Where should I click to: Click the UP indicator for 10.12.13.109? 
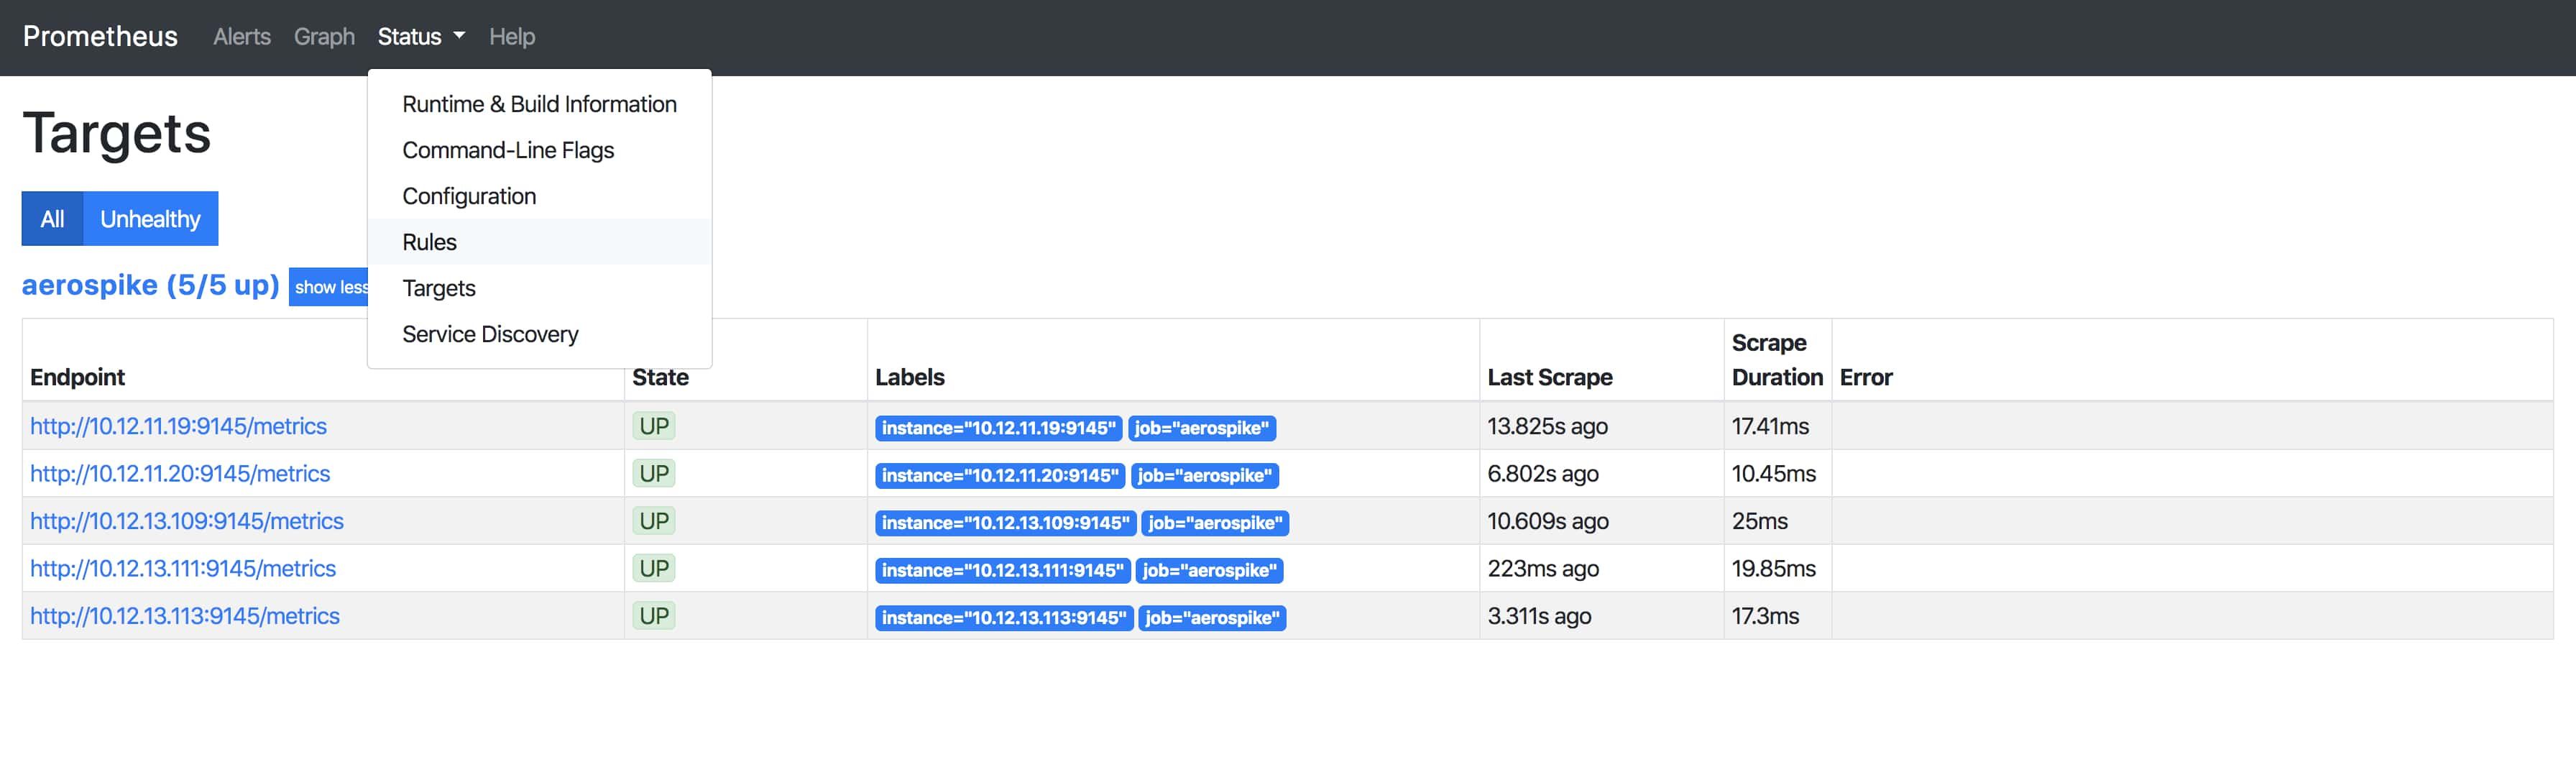point(654,520)
